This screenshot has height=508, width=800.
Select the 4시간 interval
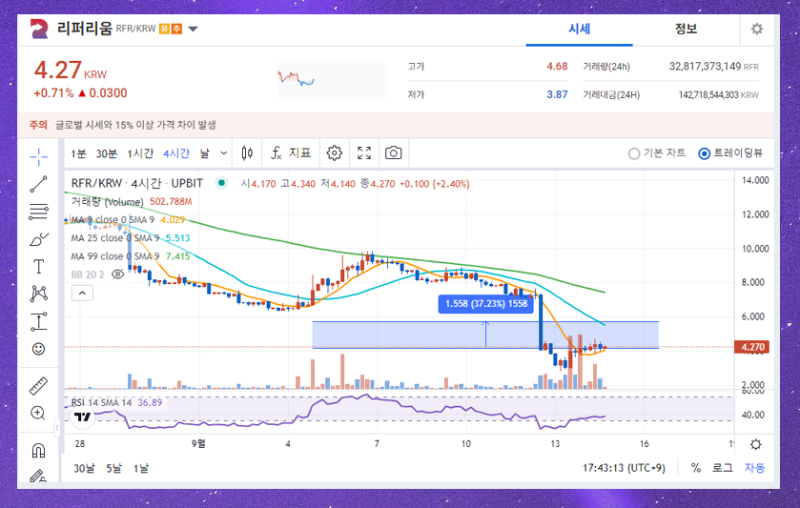tap(176, 154)
